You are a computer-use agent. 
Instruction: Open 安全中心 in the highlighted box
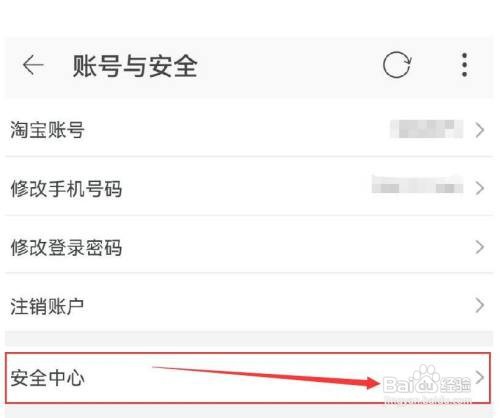248,378
